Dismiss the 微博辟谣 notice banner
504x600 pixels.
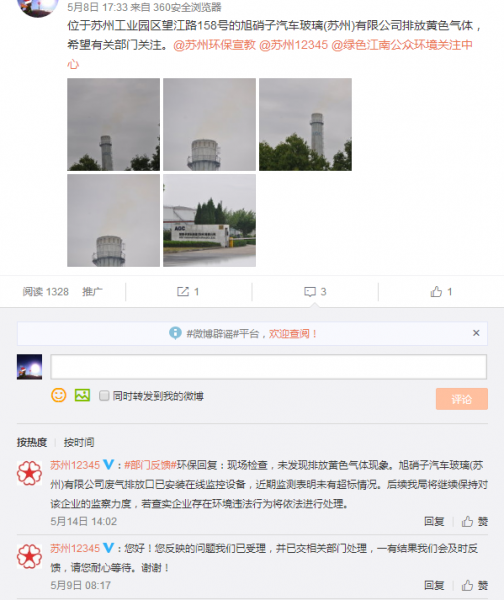(476, 333)
